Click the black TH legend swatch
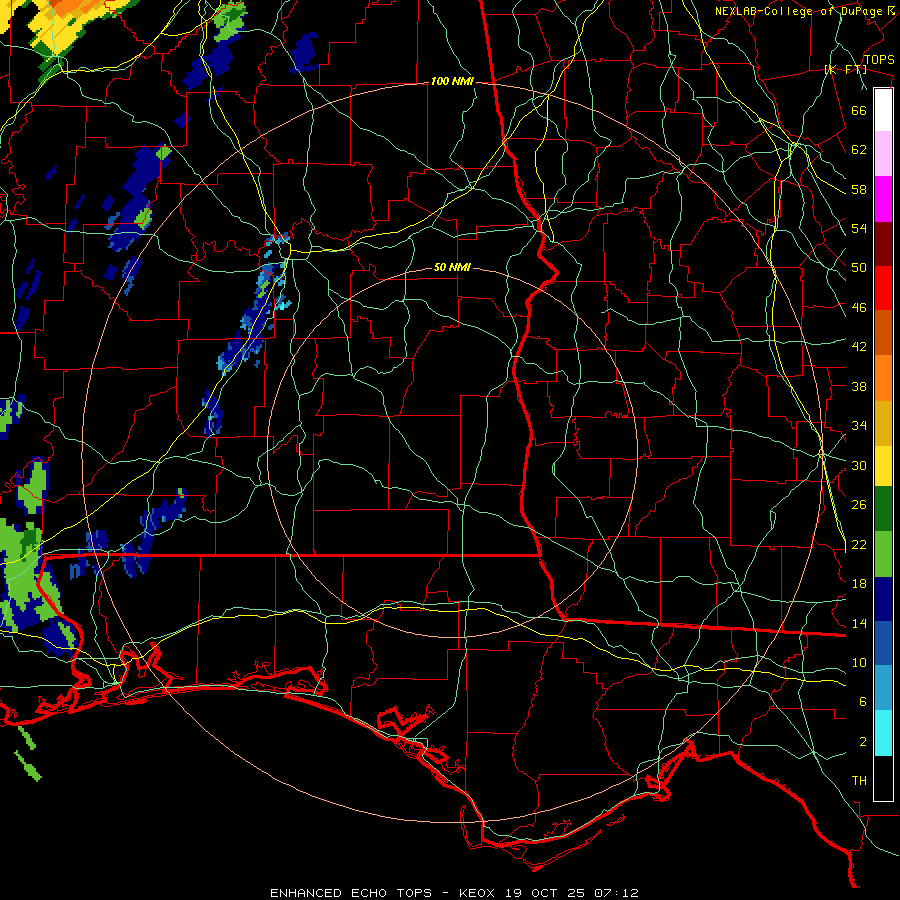 tap(883, 778)
